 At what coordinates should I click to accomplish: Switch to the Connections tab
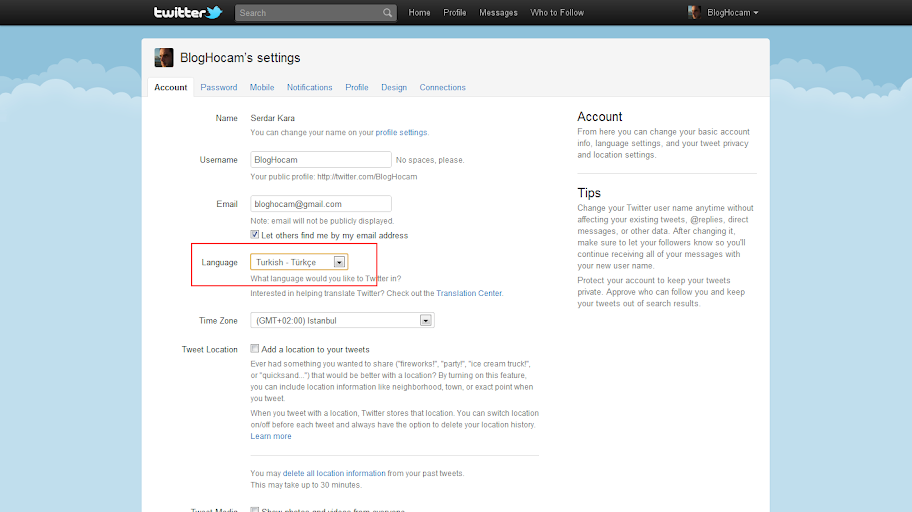(x=443, y=87)
